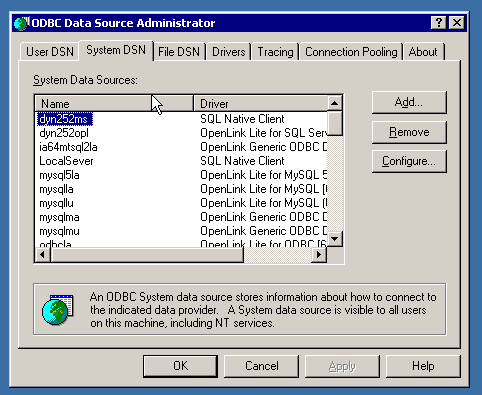Viewport: 482px width, 395px height.
Task: Click the horizontal scroll left arrow
Action: click(x=43, y=255)
